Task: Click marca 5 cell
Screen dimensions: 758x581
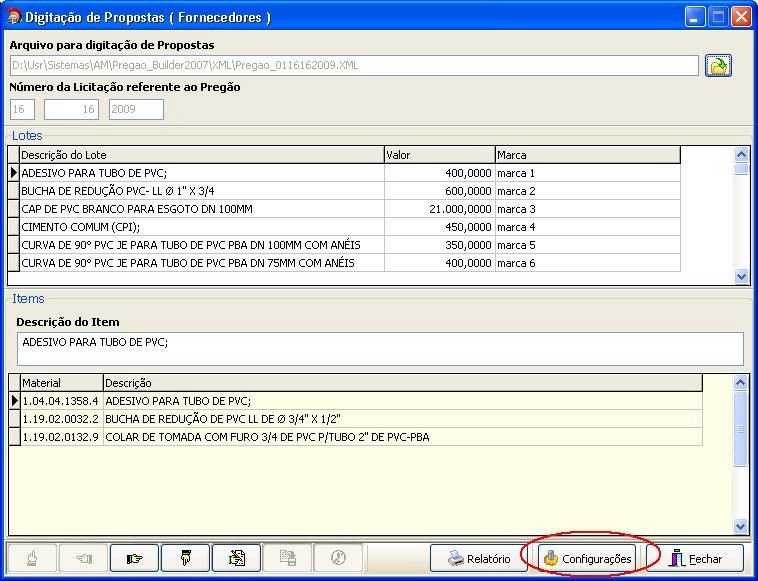Action: click(x=588, y=245)
